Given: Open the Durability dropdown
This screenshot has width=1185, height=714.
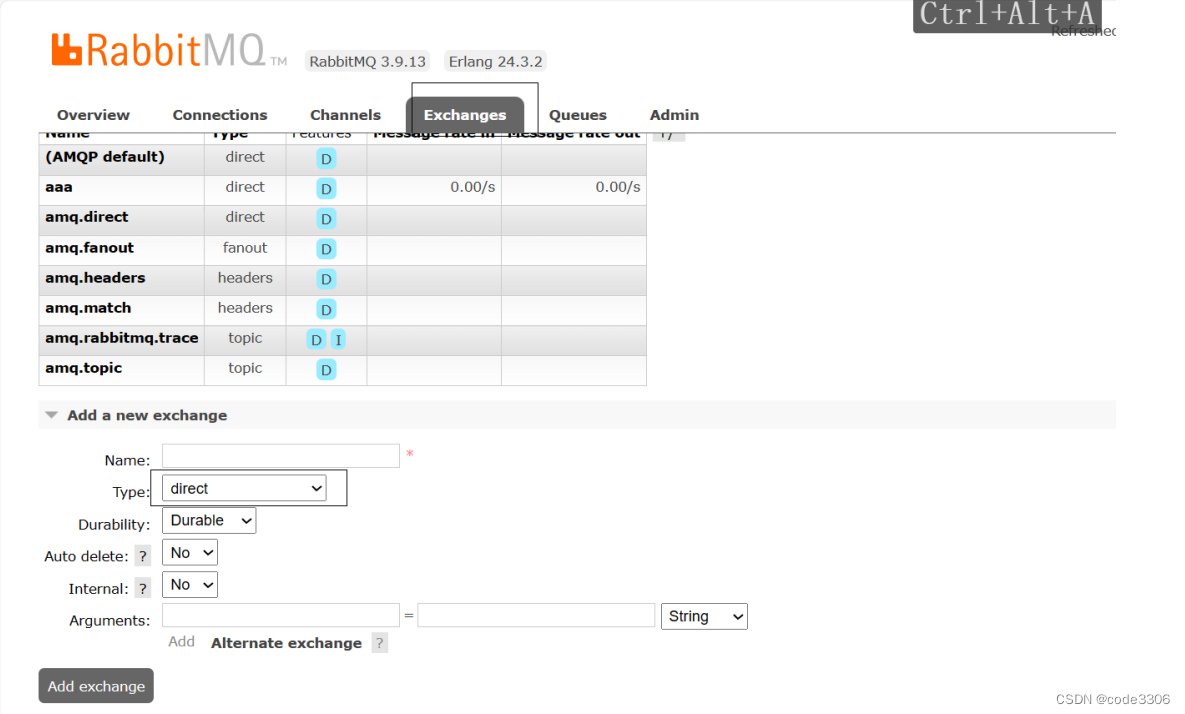Looking at the screenshot, I should (x=209, y=521).
